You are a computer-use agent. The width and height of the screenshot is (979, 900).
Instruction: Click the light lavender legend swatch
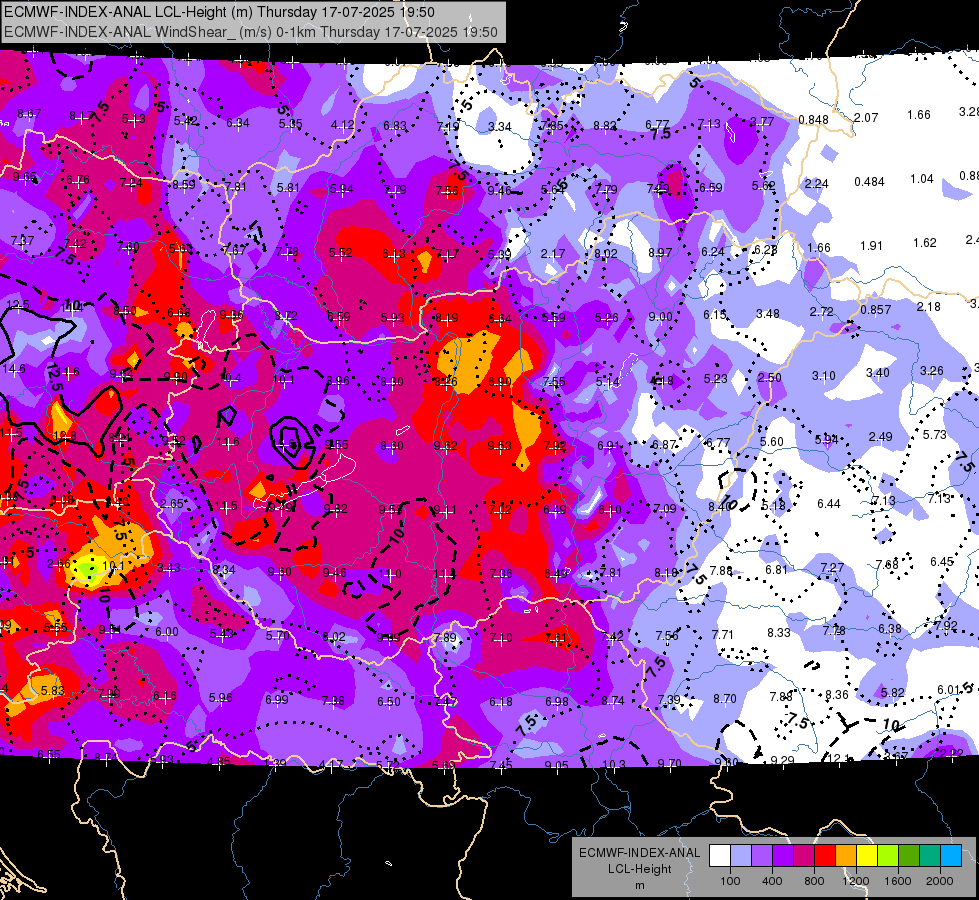pos(740,856)
